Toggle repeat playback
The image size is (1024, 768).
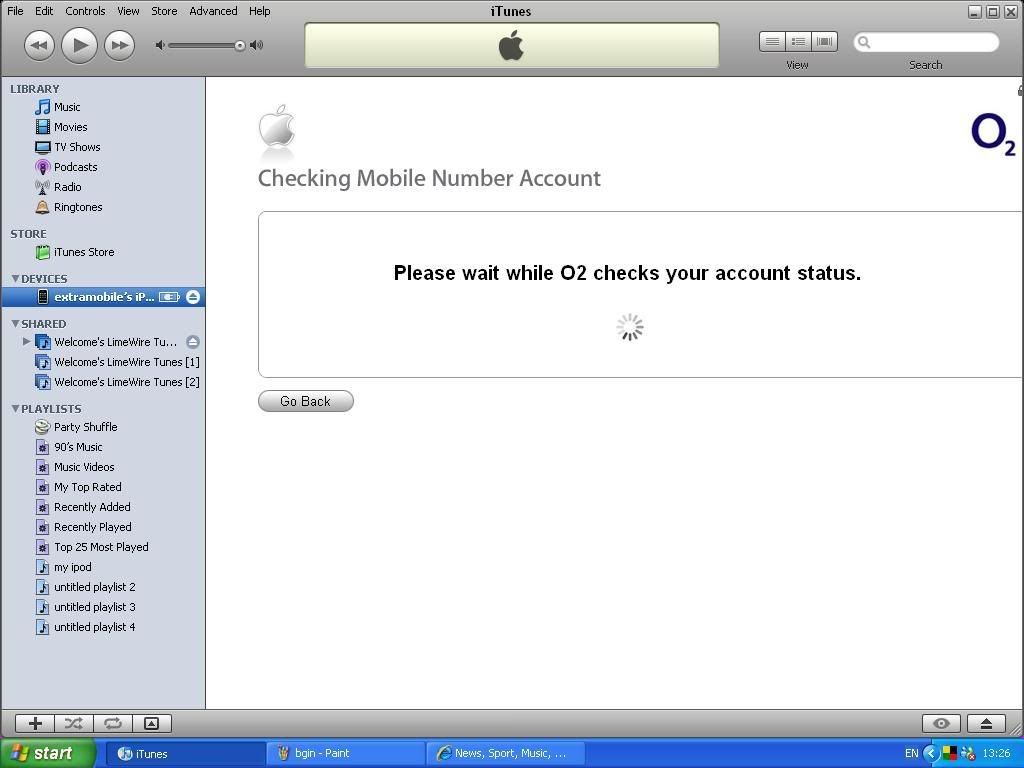click(113, 723)
